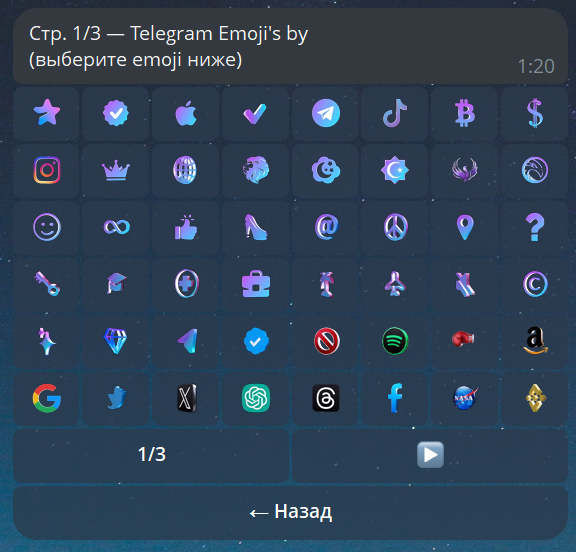This screenshot has height=552, width=576.
Task: Click the 1/3 page indicator button
Action: click(x=151, y=455)
